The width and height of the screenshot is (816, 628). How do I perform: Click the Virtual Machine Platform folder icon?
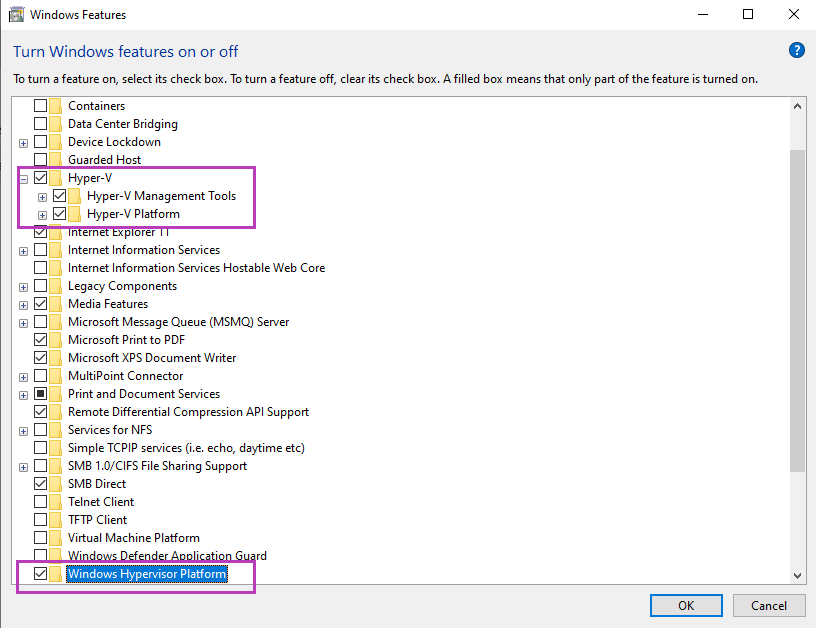pos(55,537)
